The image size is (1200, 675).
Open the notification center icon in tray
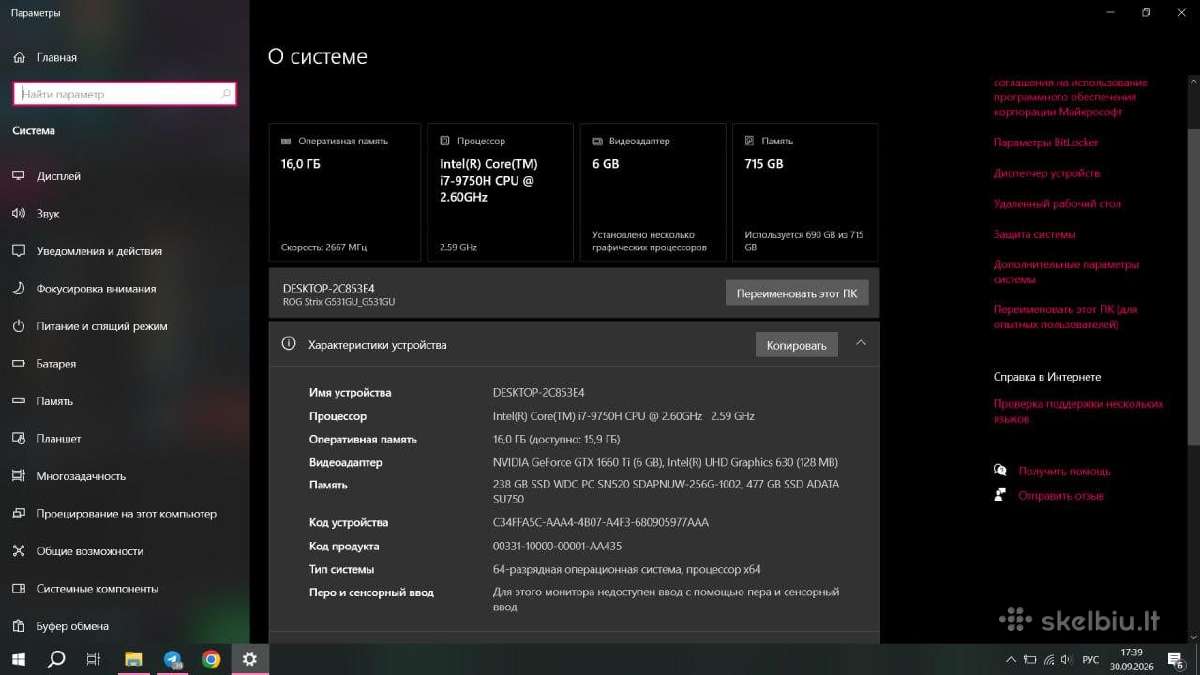coord(1176,660)
